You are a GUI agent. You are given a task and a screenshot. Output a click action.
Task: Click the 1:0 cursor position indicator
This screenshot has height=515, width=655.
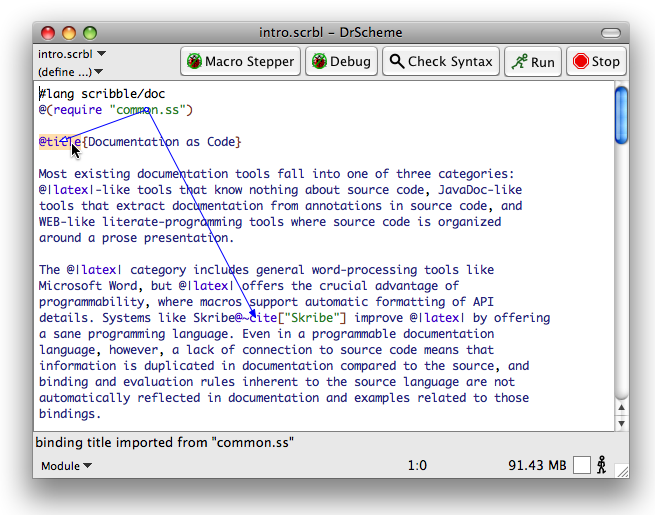click(x=417, y=466)
